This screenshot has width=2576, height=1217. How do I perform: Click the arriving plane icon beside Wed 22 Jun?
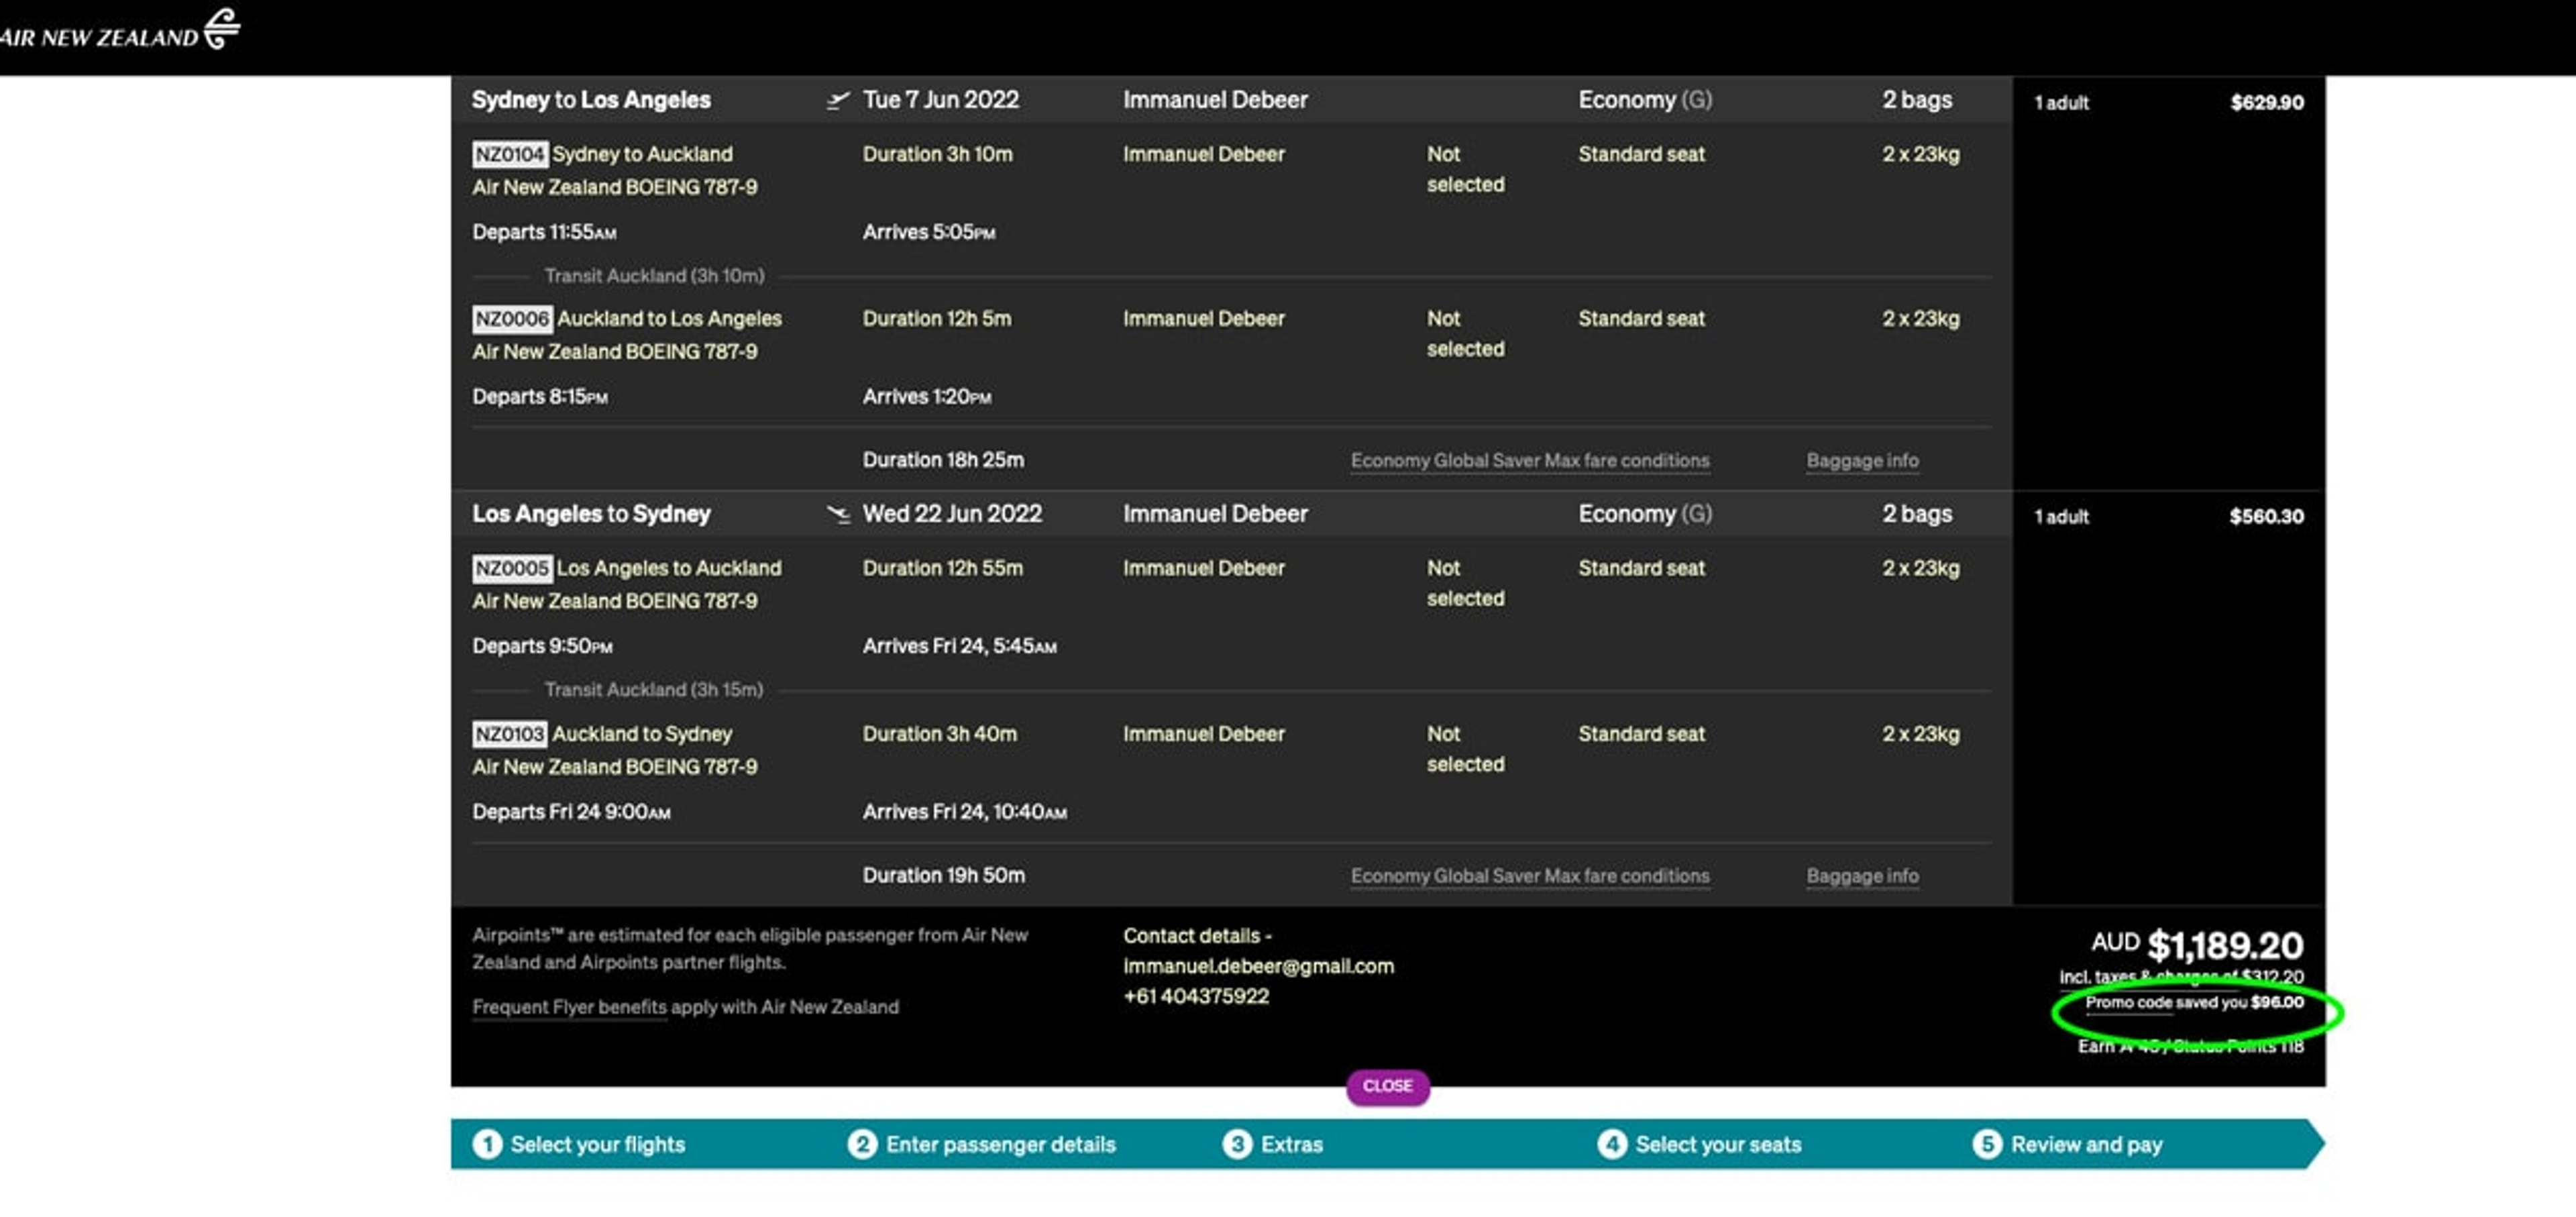click(838, 514)
